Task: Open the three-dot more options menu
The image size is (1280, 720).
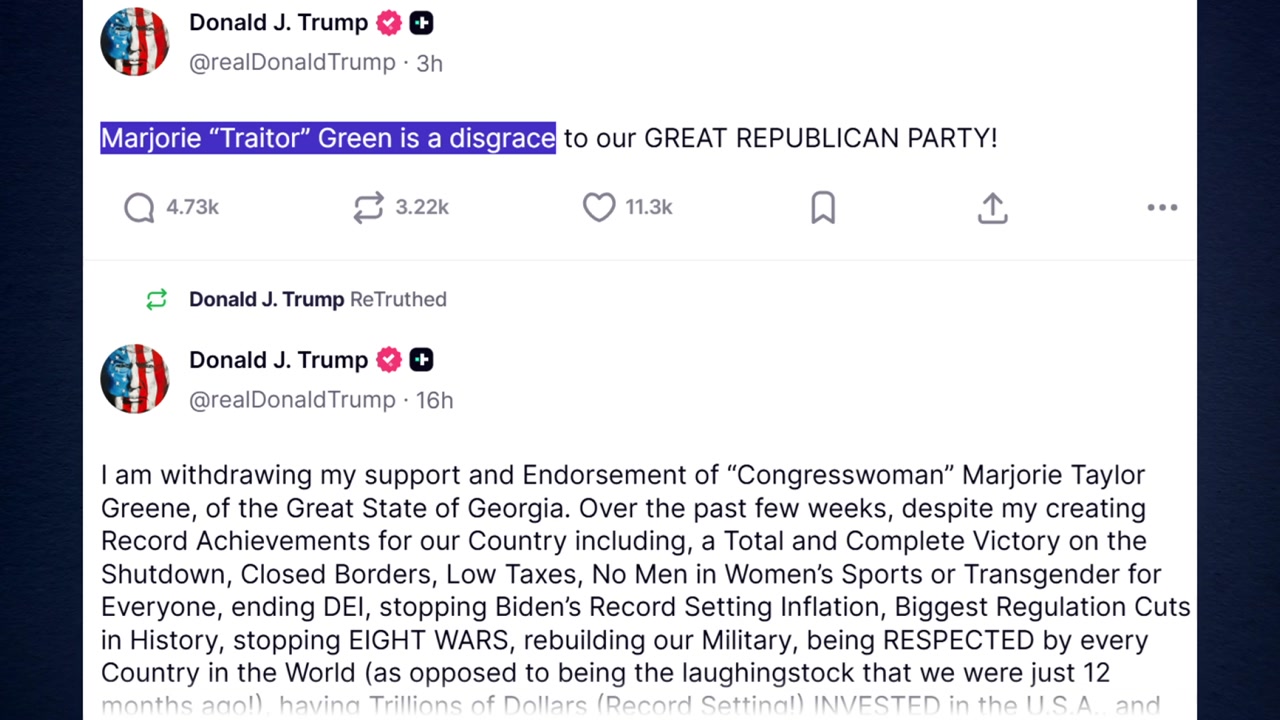Action: 1162,207
